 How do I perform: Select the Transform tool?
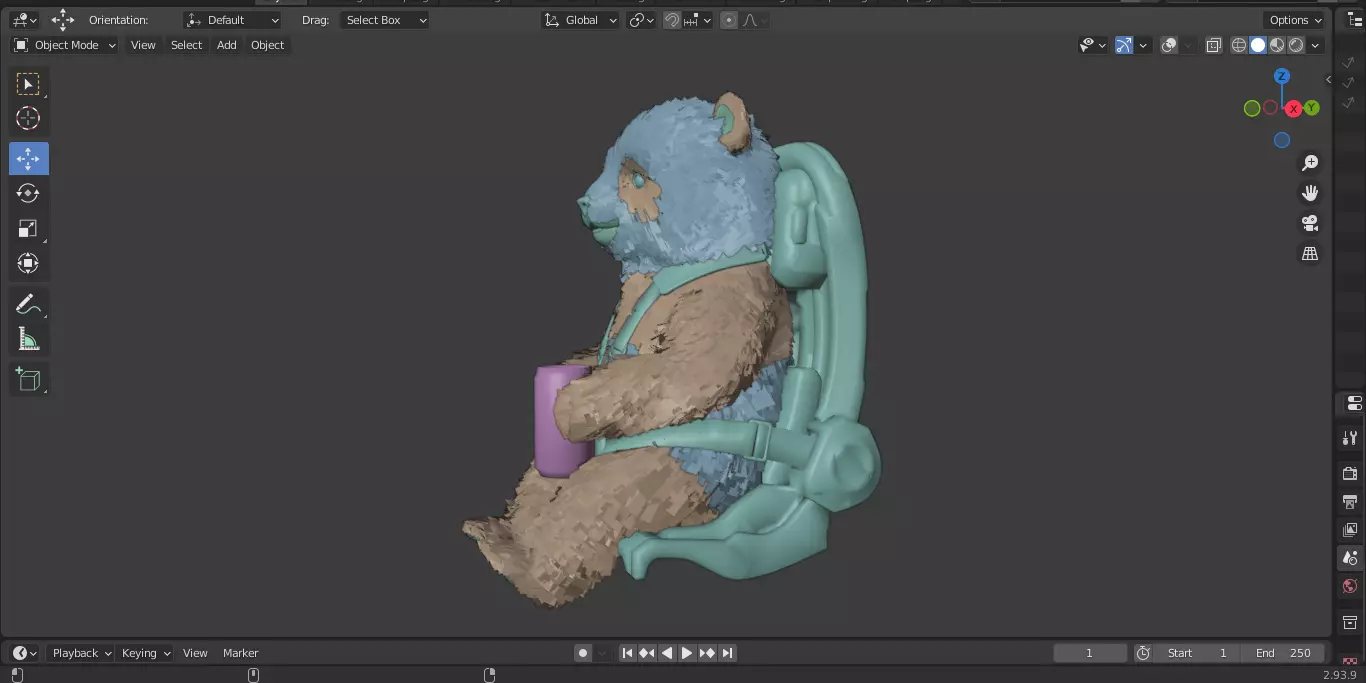pyautogui.click(x=28, y=263)
